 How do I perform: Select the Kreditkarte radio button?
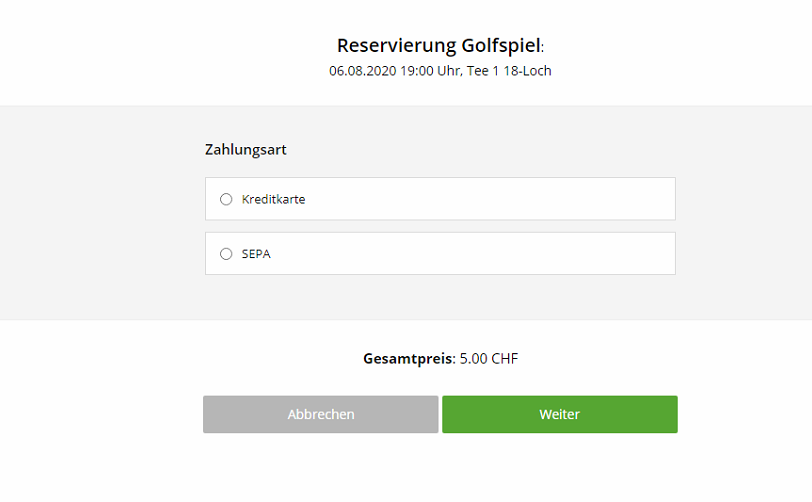coord(226,199)
